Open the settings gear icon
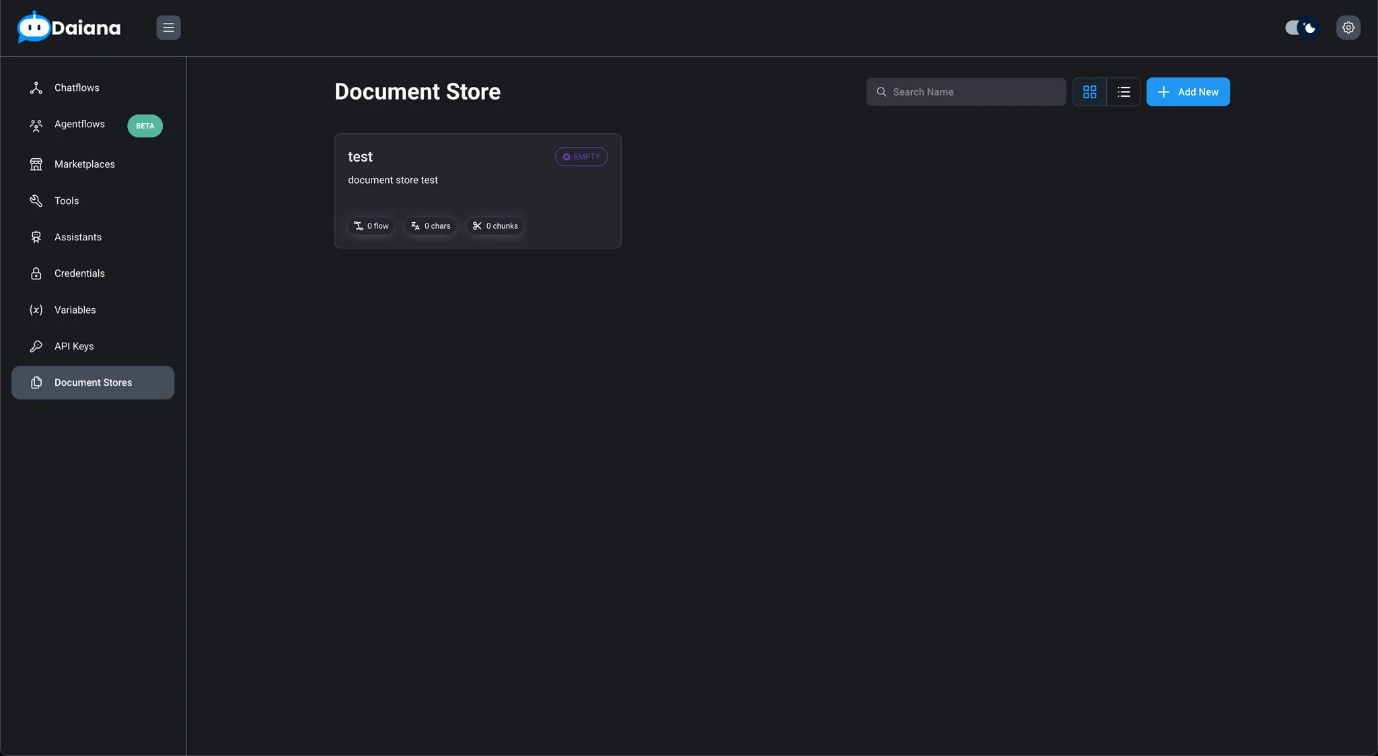Image resolution: width=1378 pixels, height=756 pixels. coord(1348,28)
